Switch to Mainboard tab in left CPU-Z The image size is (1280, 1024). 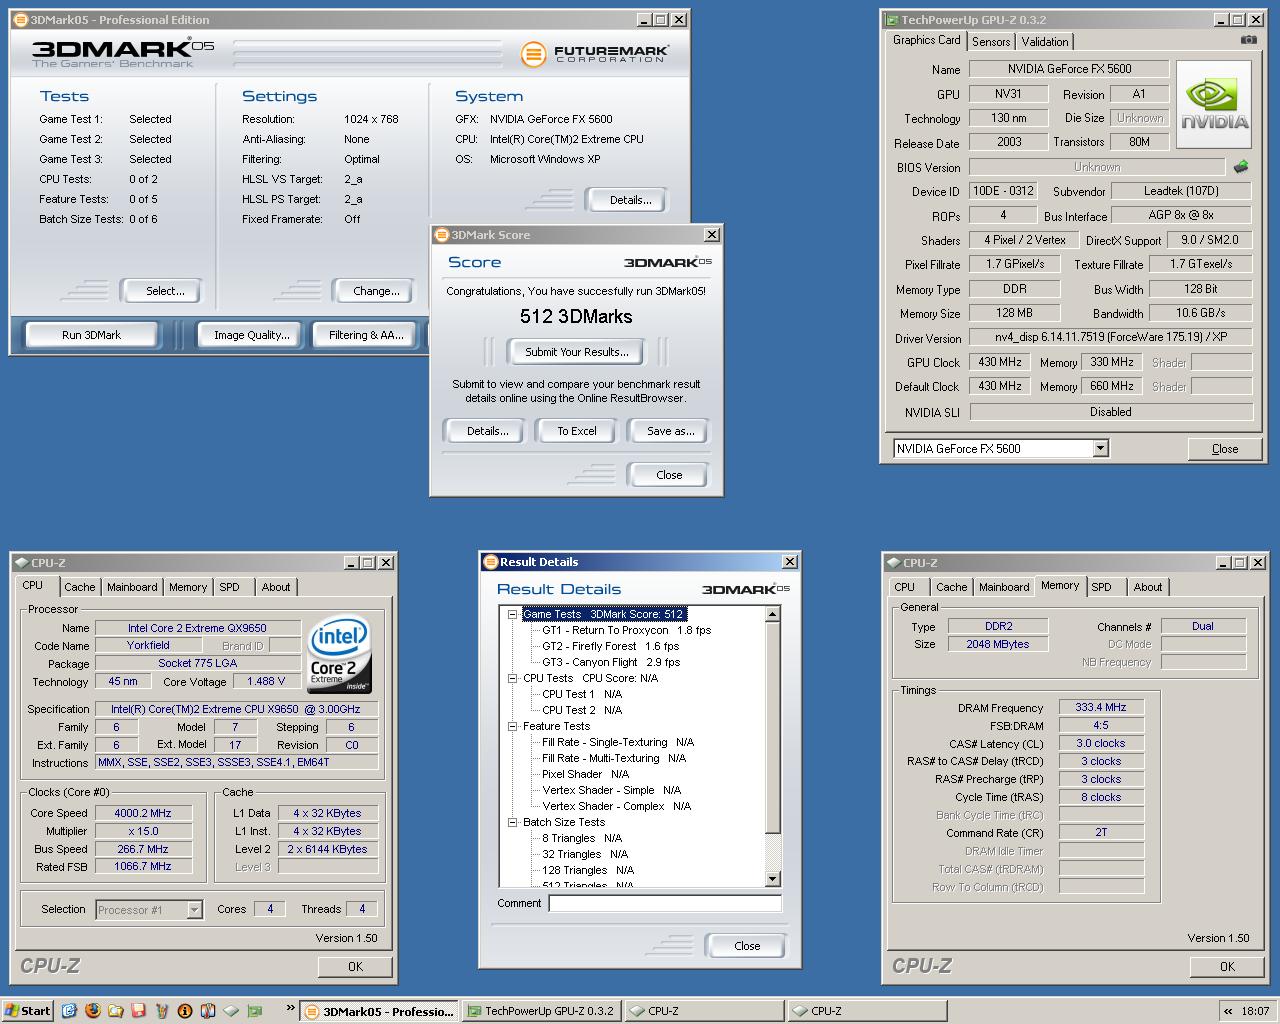pos(132,587)
